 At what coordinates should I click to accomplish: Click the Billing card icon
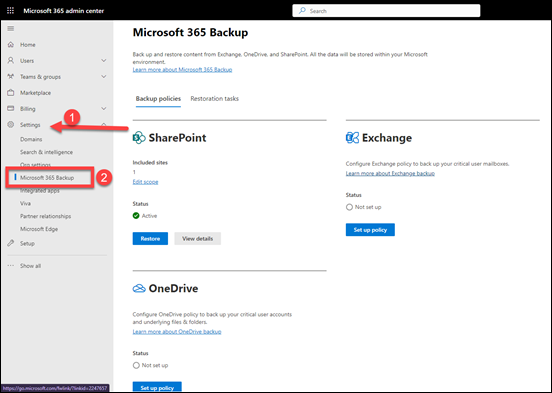[x=11, y=108]
